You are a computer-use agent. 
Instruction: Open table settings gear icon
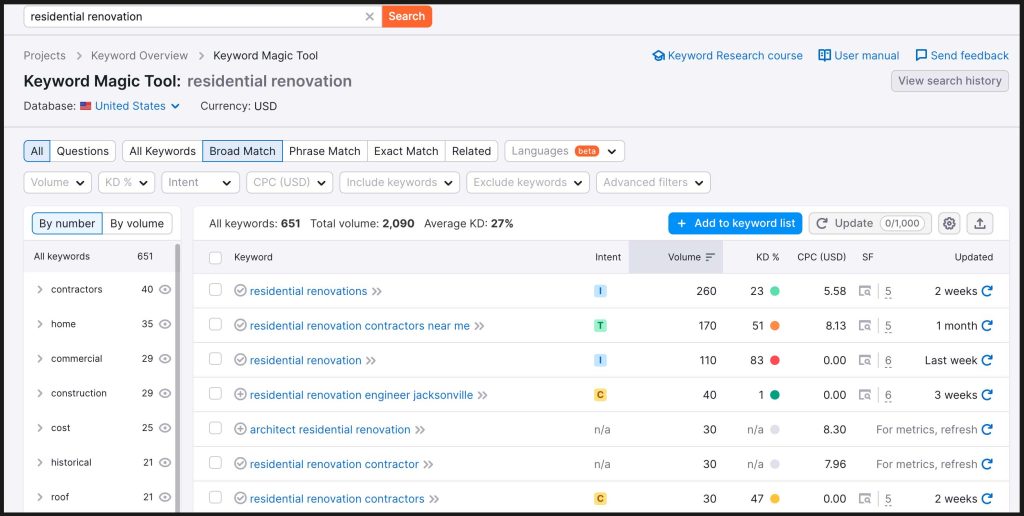point(950,223)
